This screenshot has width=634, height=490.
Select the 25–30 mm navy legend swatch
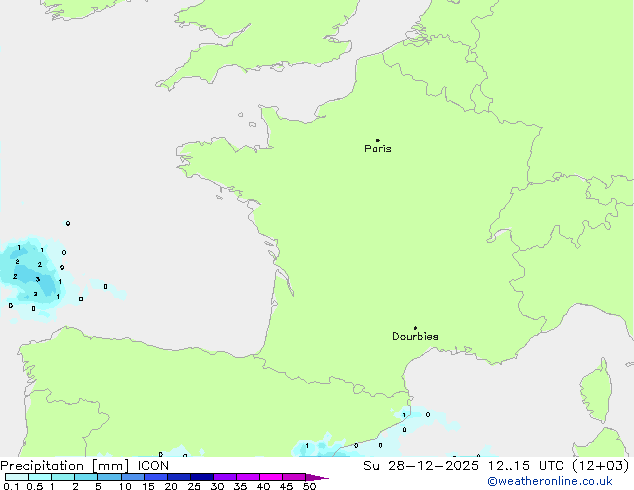coord(202,477)
